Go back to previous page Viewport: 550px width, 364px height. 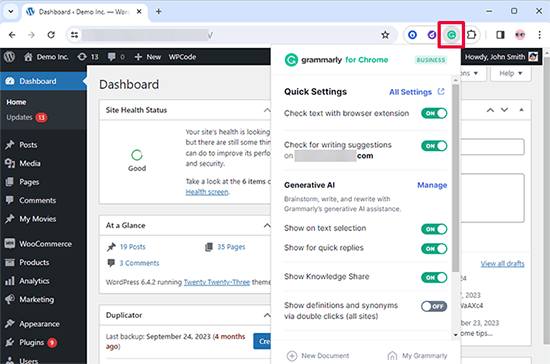tap(12, 35)
